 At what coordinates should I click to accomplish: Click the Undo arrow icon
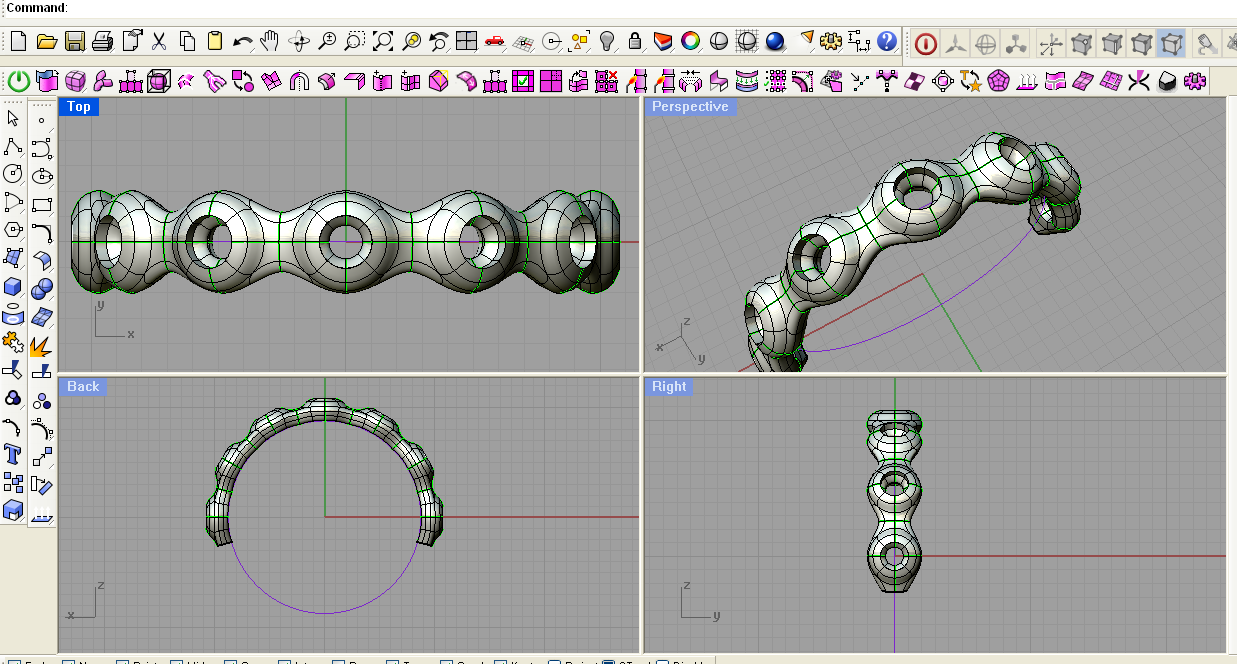point(242,41)
